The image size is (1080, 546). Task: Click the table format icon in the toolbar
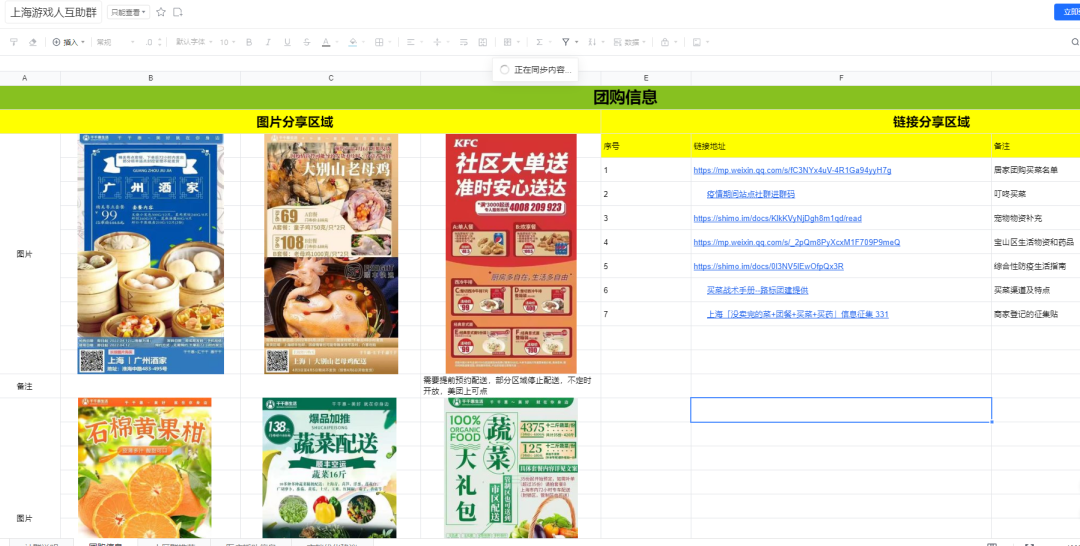508,42
